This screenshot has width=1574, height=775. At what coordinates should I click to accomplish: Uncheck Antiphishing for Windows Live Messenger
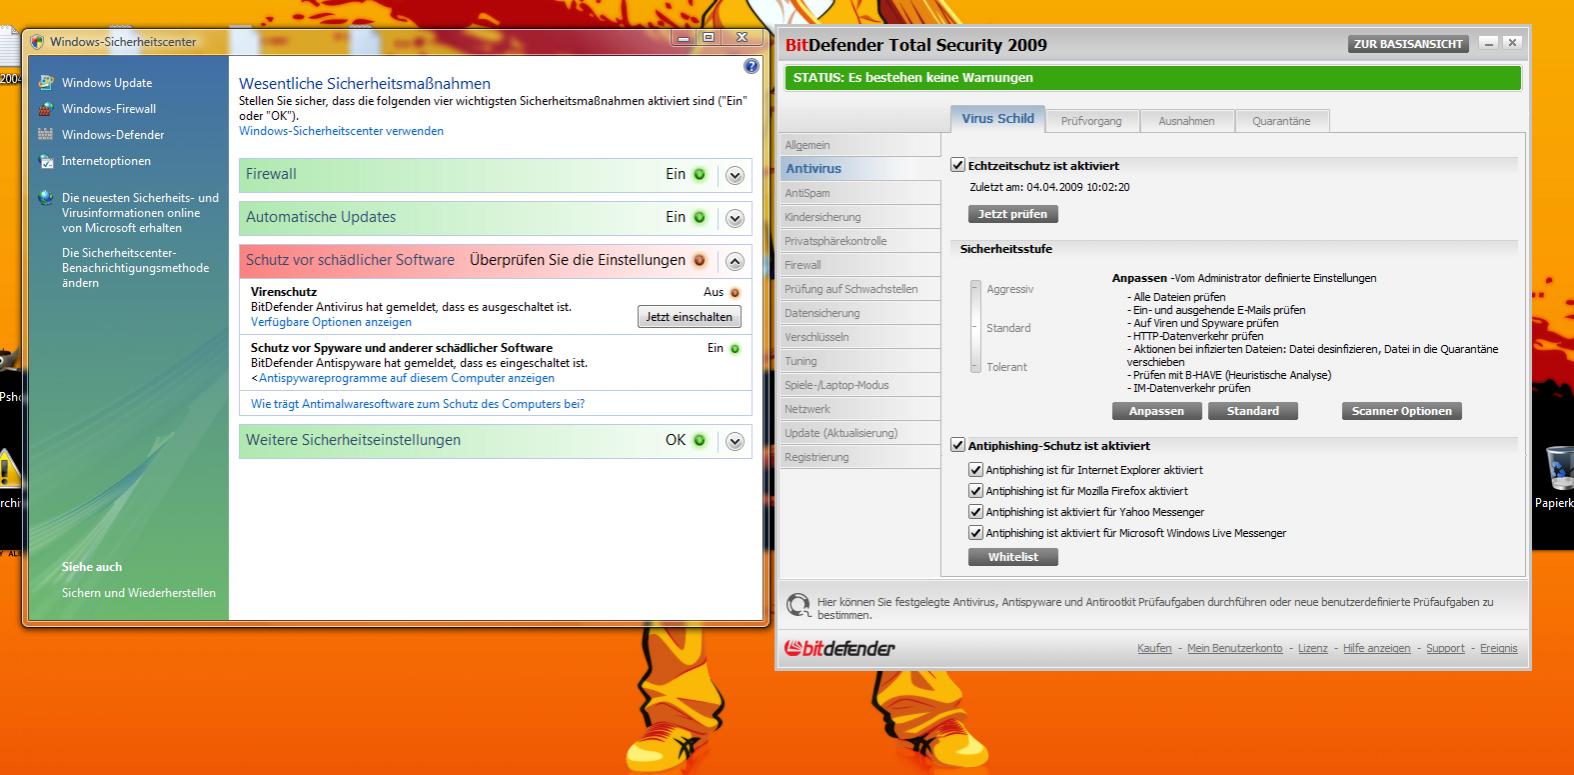(976, 533)
